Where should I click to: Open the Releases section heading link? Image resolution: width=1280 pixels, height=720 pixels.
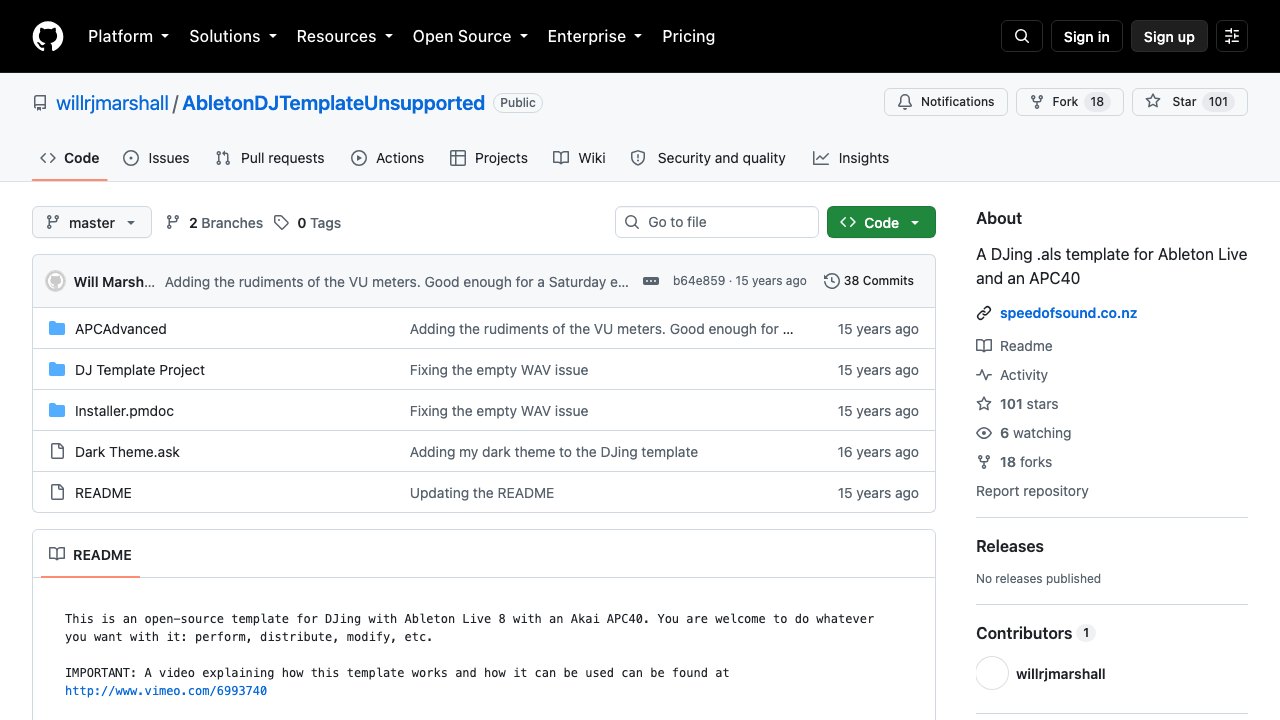click(x=1010, y=546)
